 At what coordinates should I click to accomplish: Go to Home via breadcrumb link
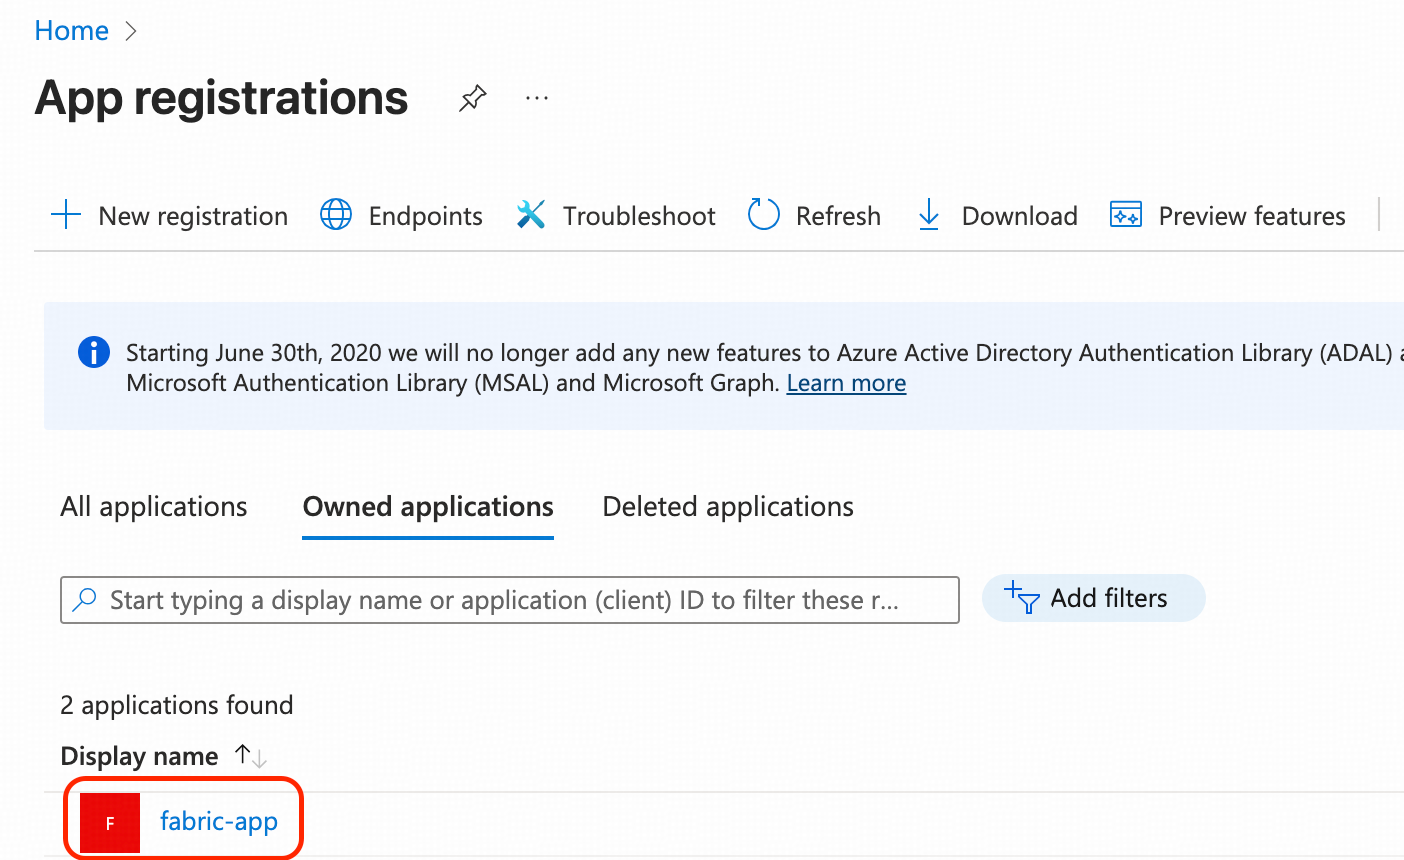pos(71,31)
